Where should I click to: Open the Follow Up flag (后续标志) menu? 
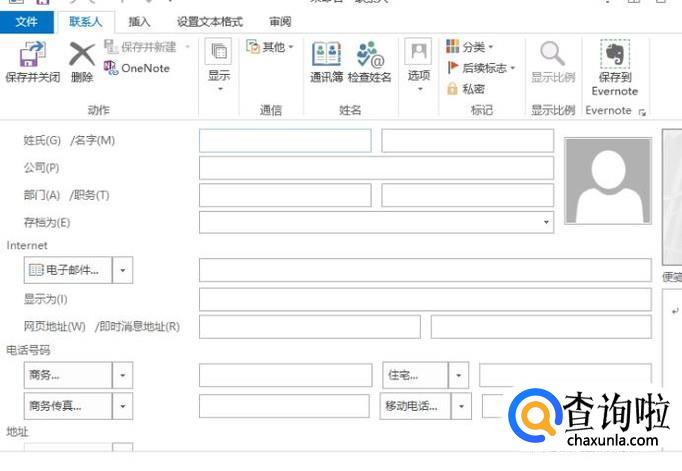pyautogui.click(x=481, y=68)
